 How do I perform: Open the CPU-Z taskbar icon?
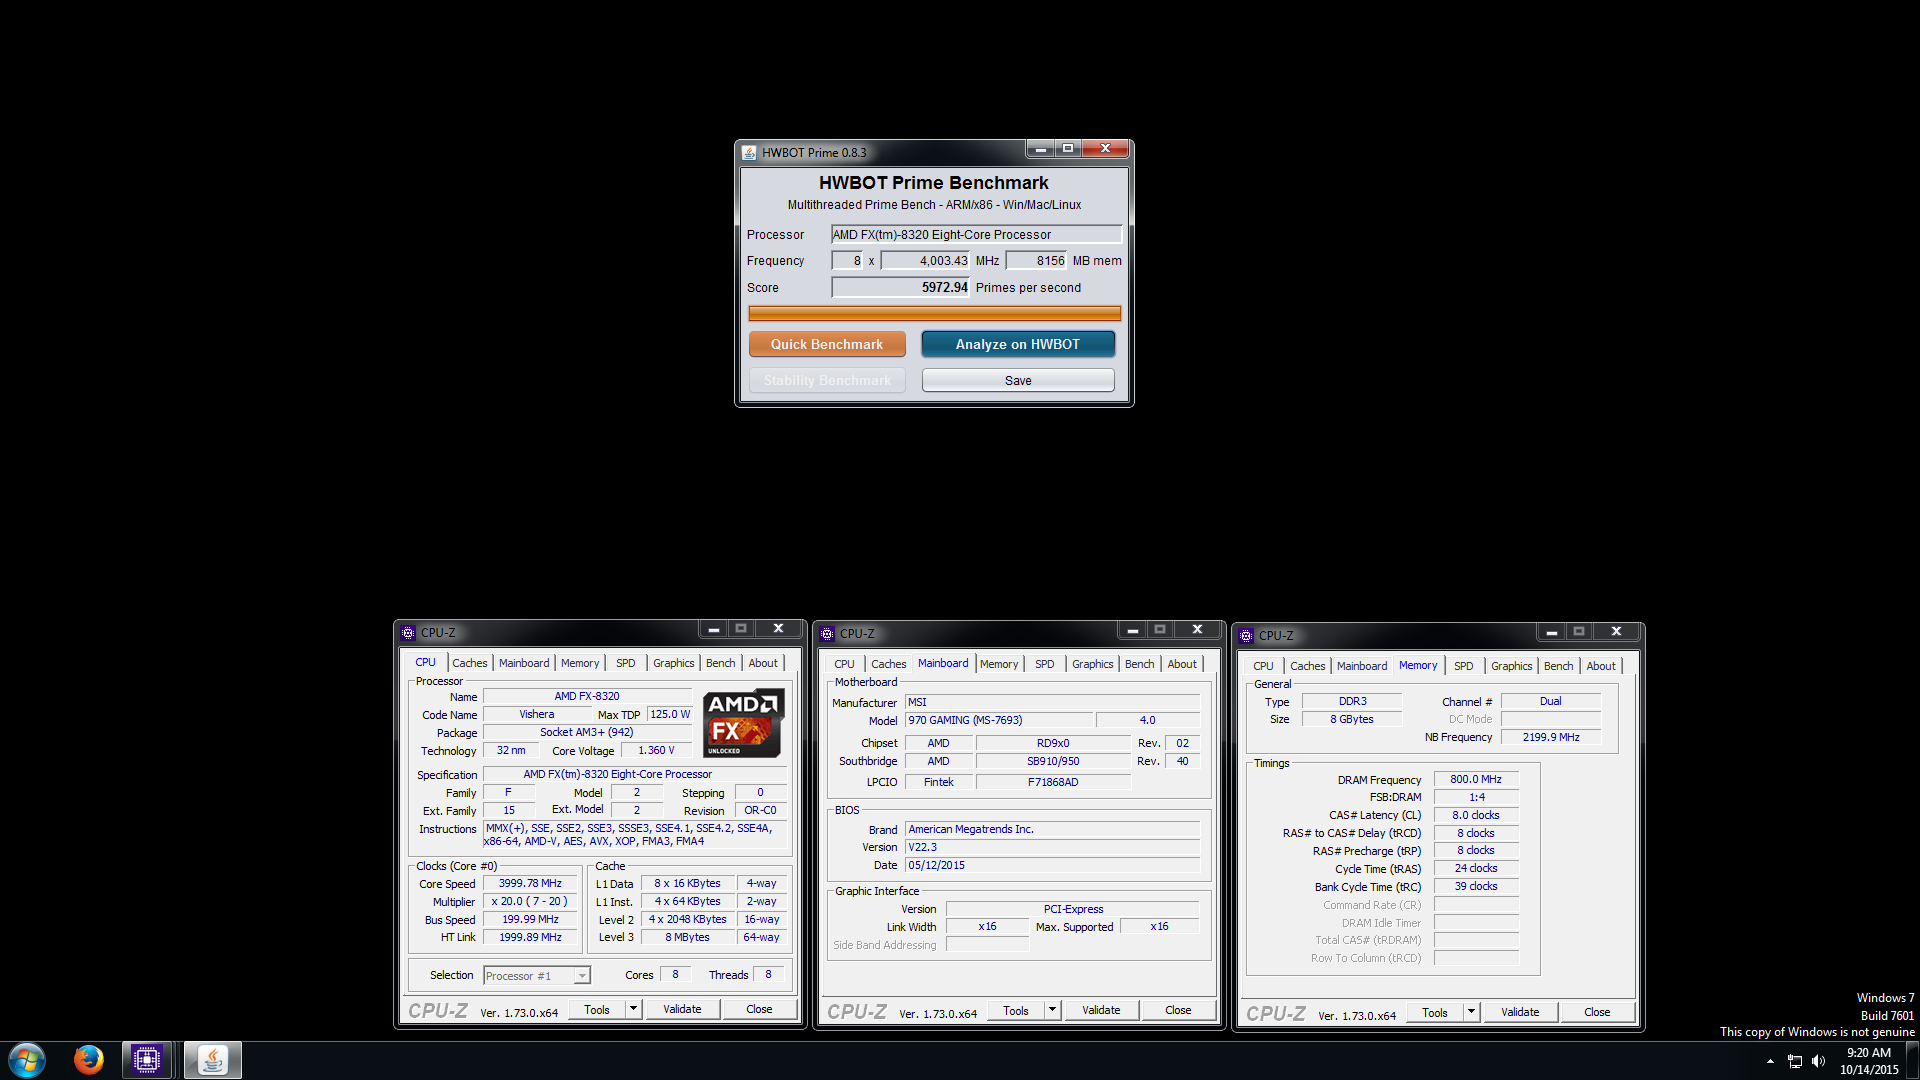(147, 1060)
